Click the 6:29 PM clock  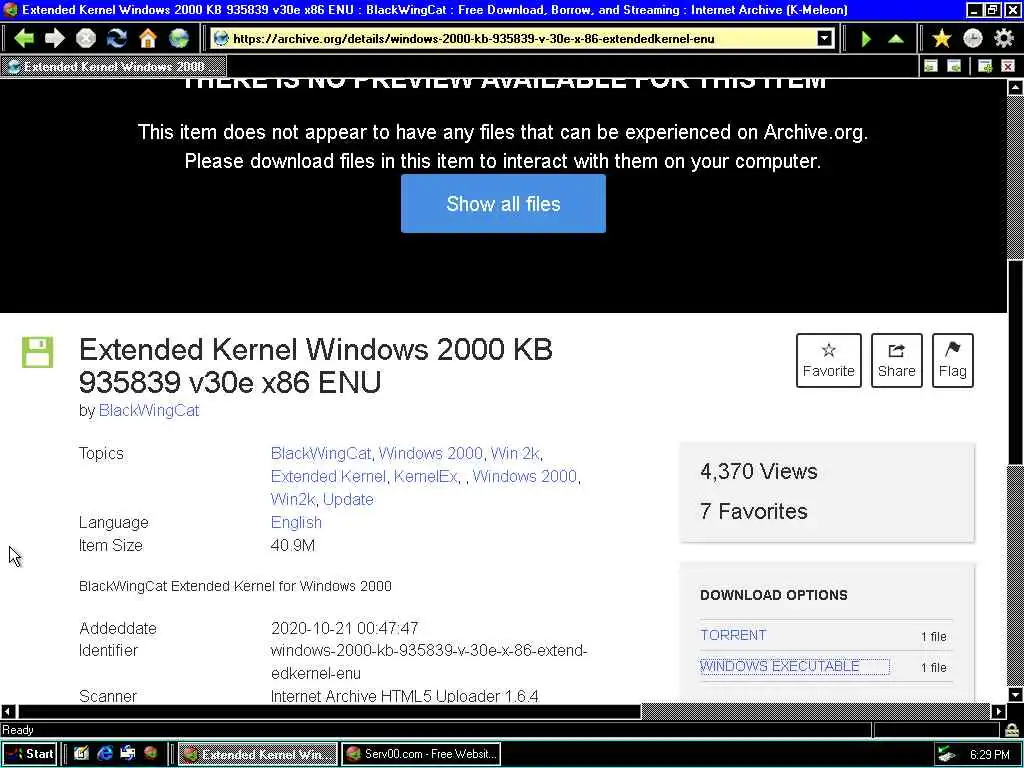coord(989,754)
